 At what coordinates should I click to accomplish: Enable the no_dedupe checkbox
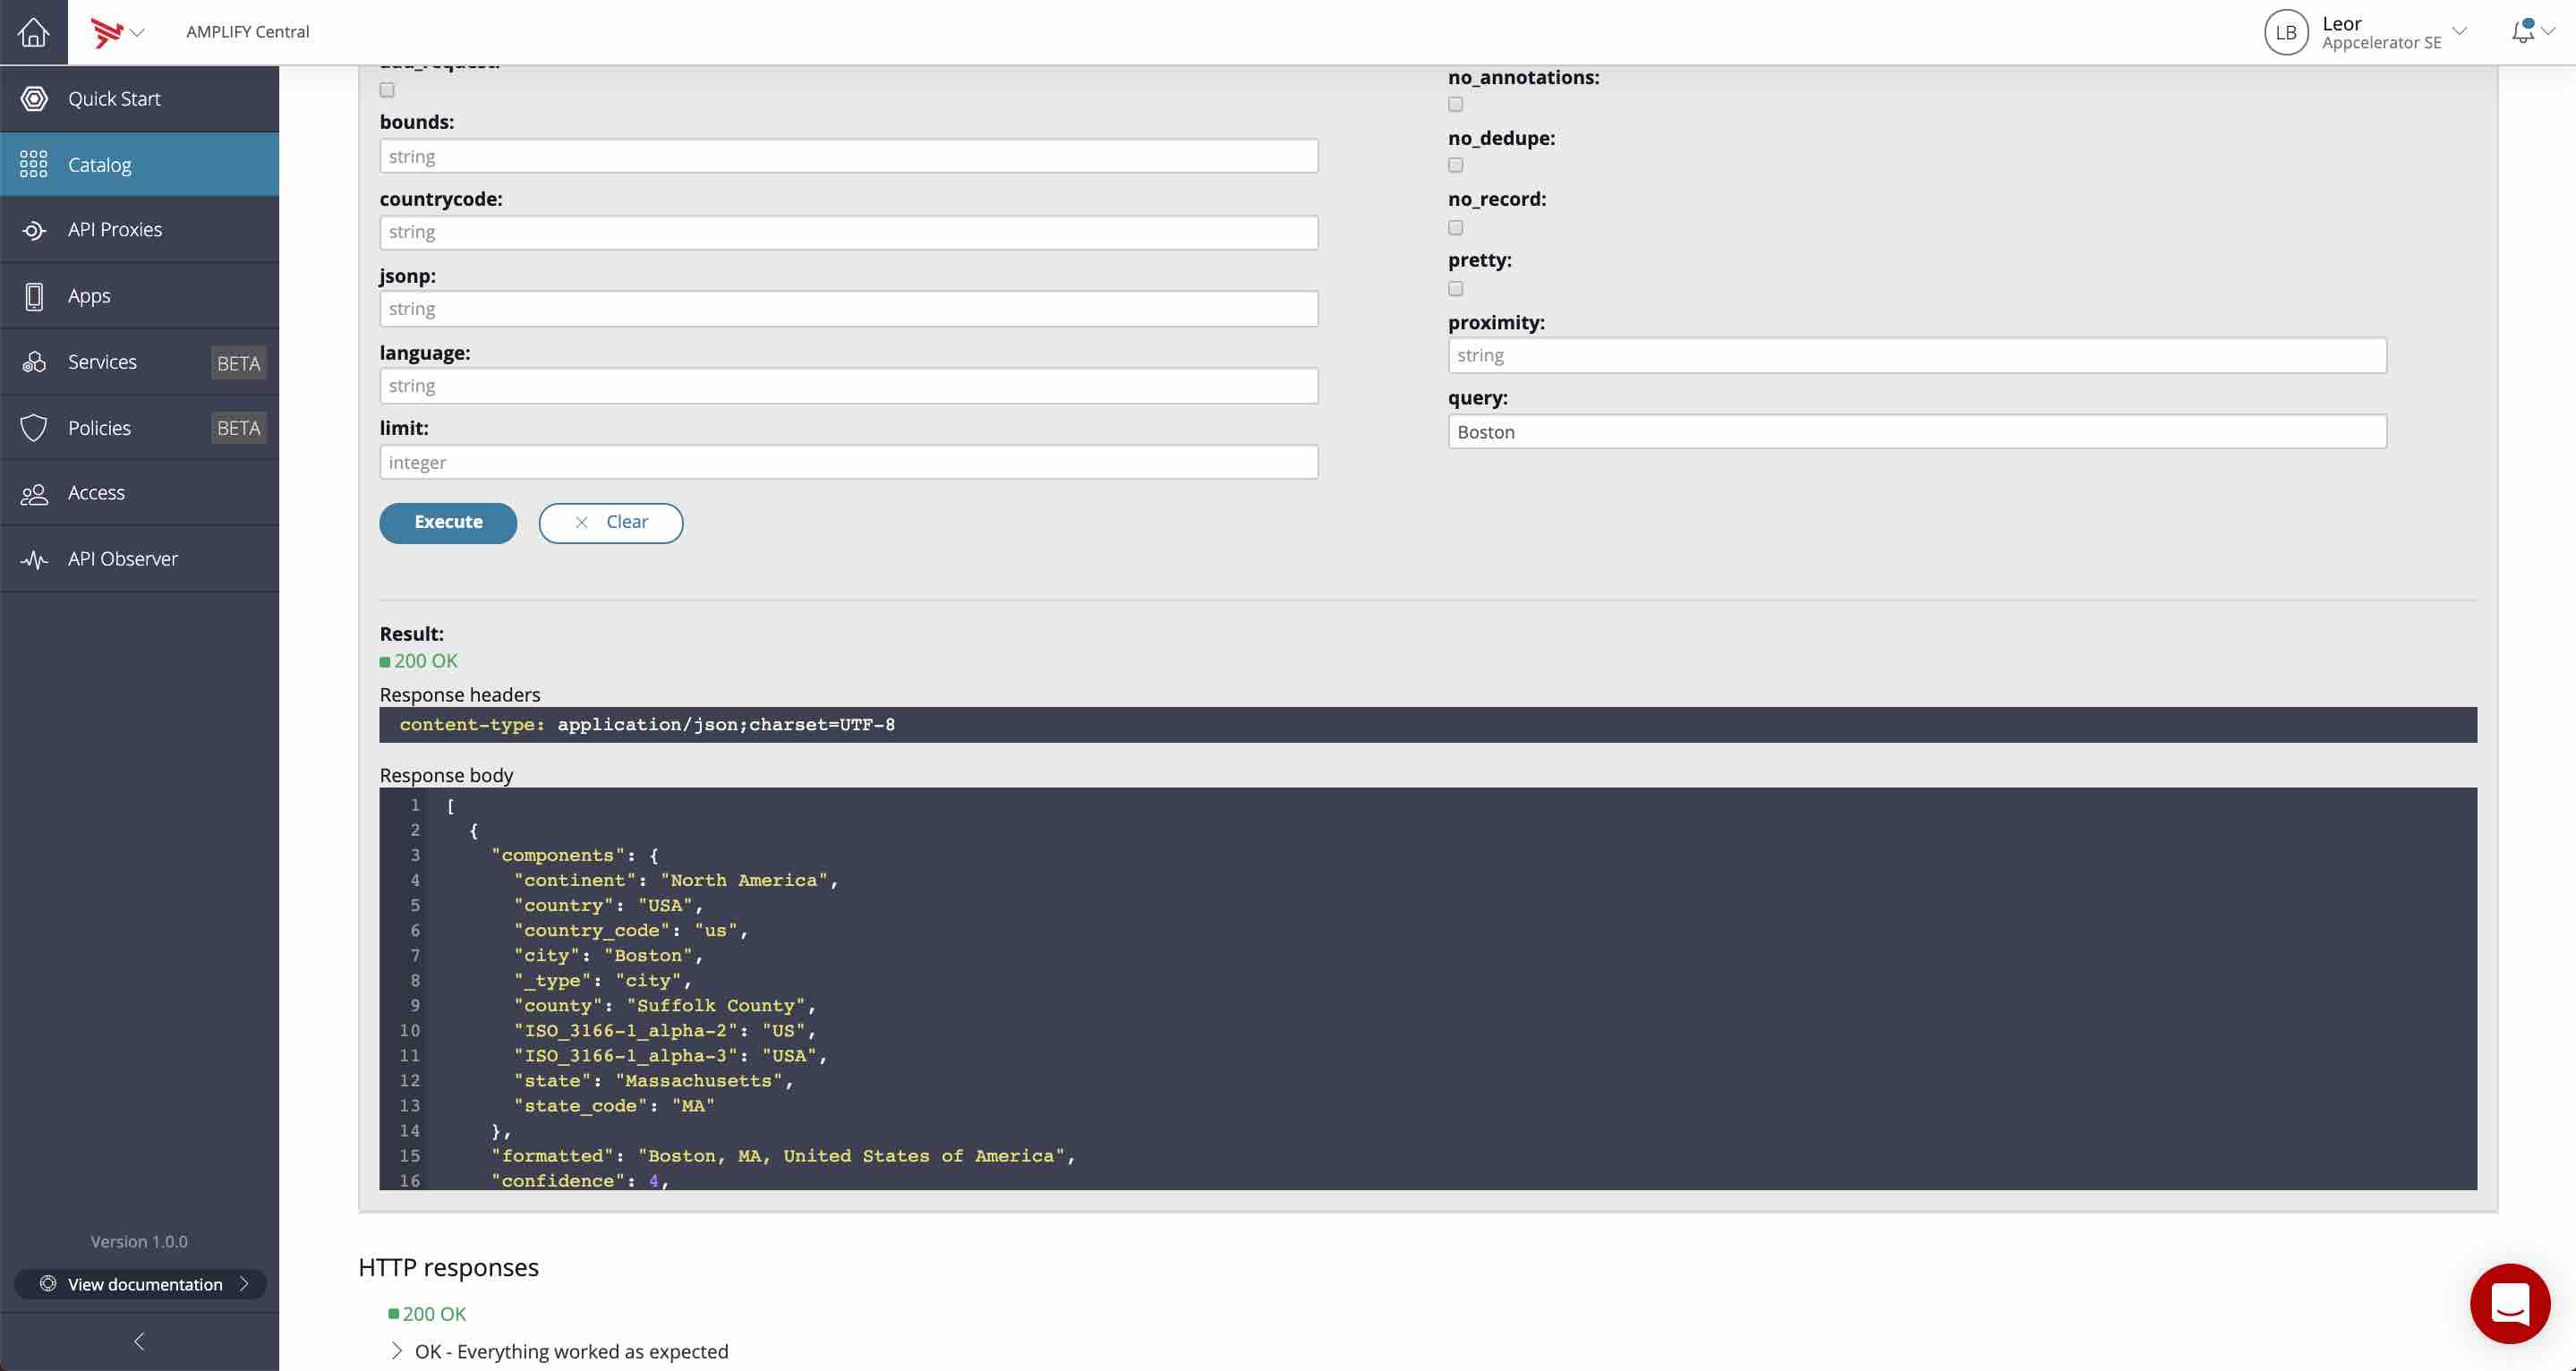1455,166
